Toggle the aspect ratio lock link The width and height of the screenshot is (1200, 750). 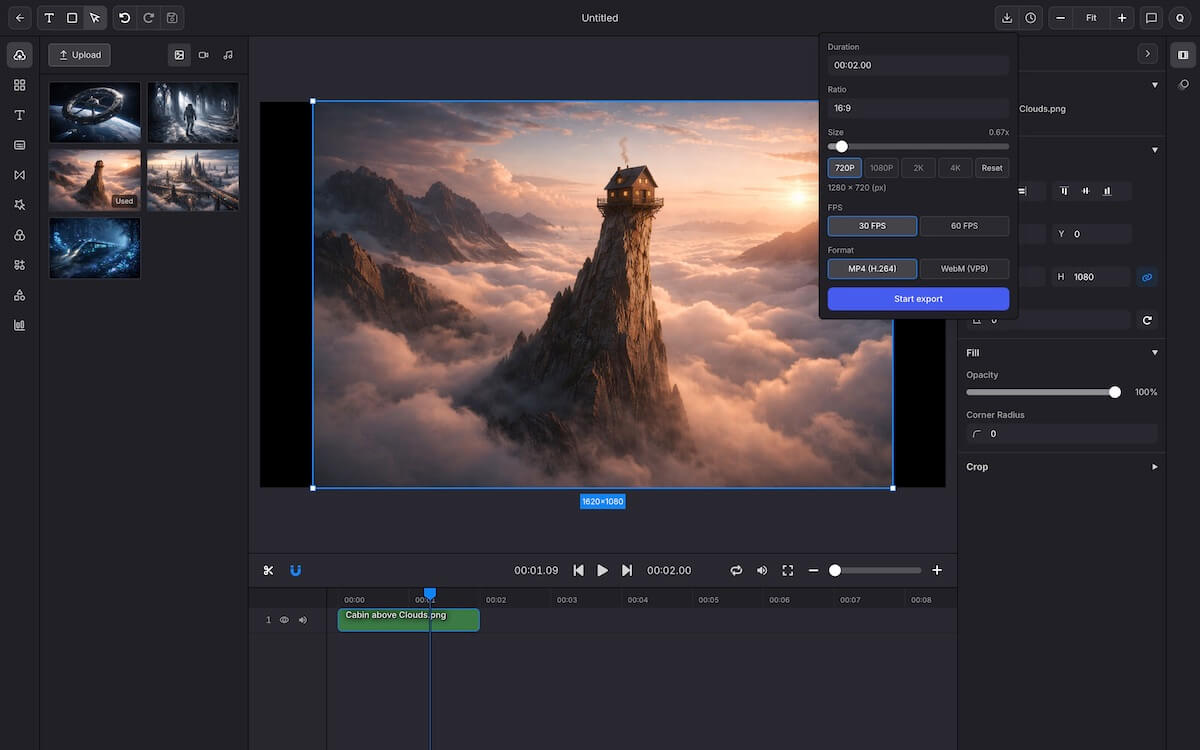click(x=1147, y=277)
